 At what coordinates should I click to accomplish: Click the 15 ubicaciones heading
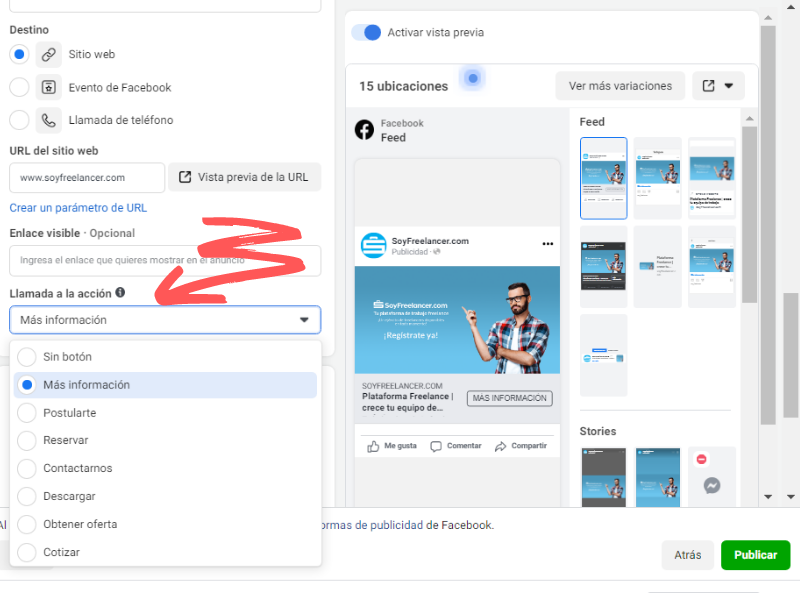[x=404, y=87]
